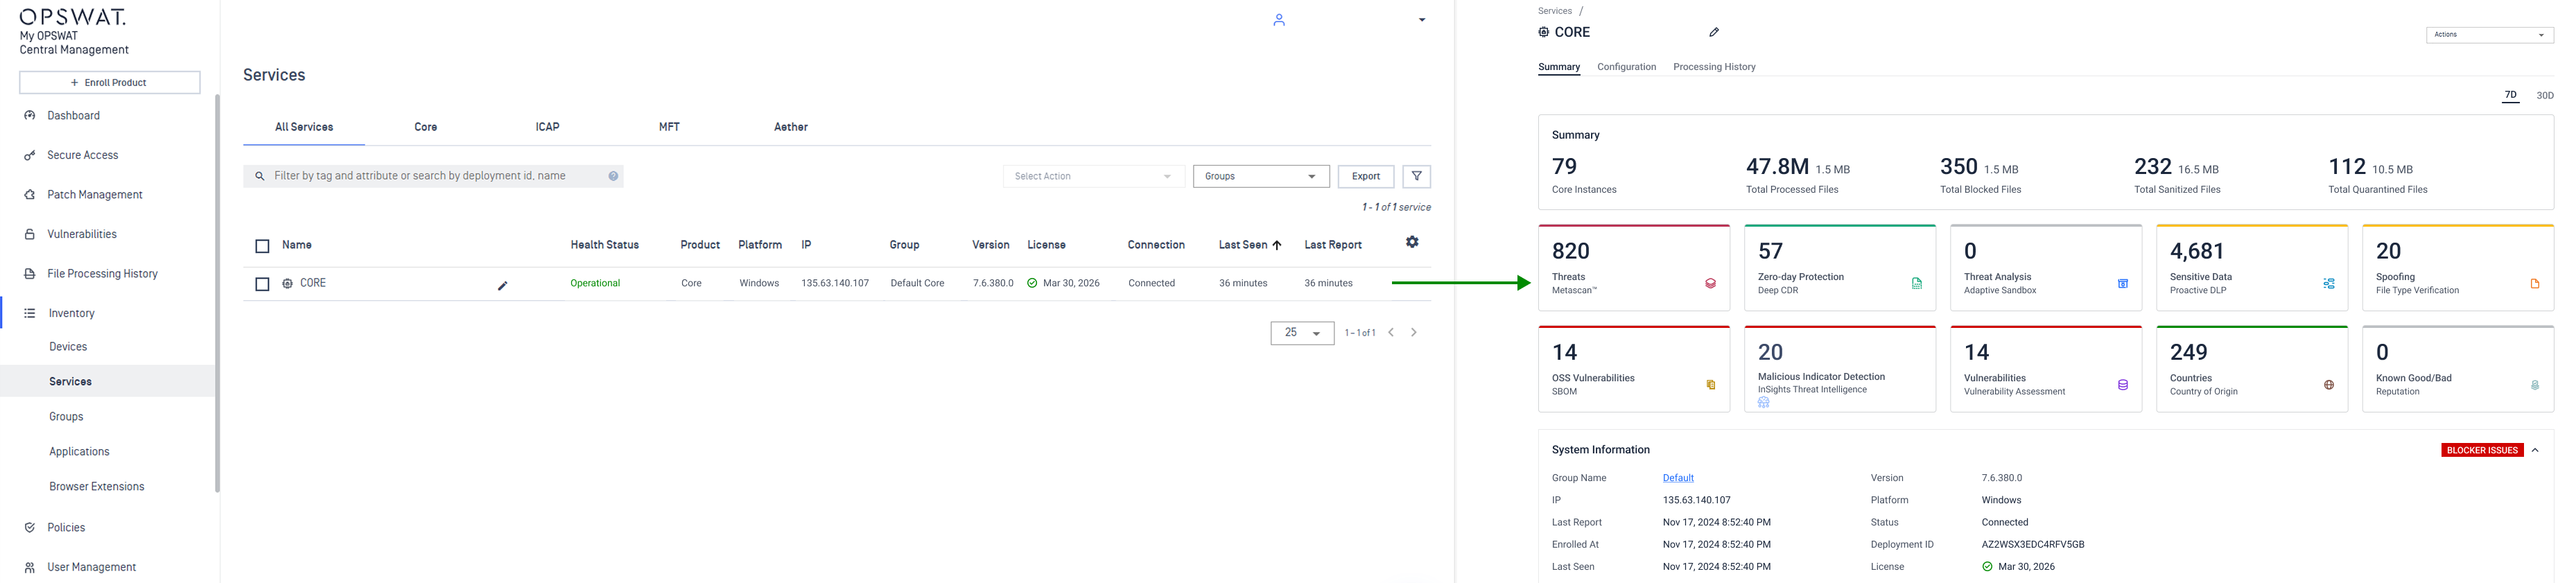Screen dimensions: 2576x583
Task: Open Applications in the sidebar
Action: click(79, 452)
